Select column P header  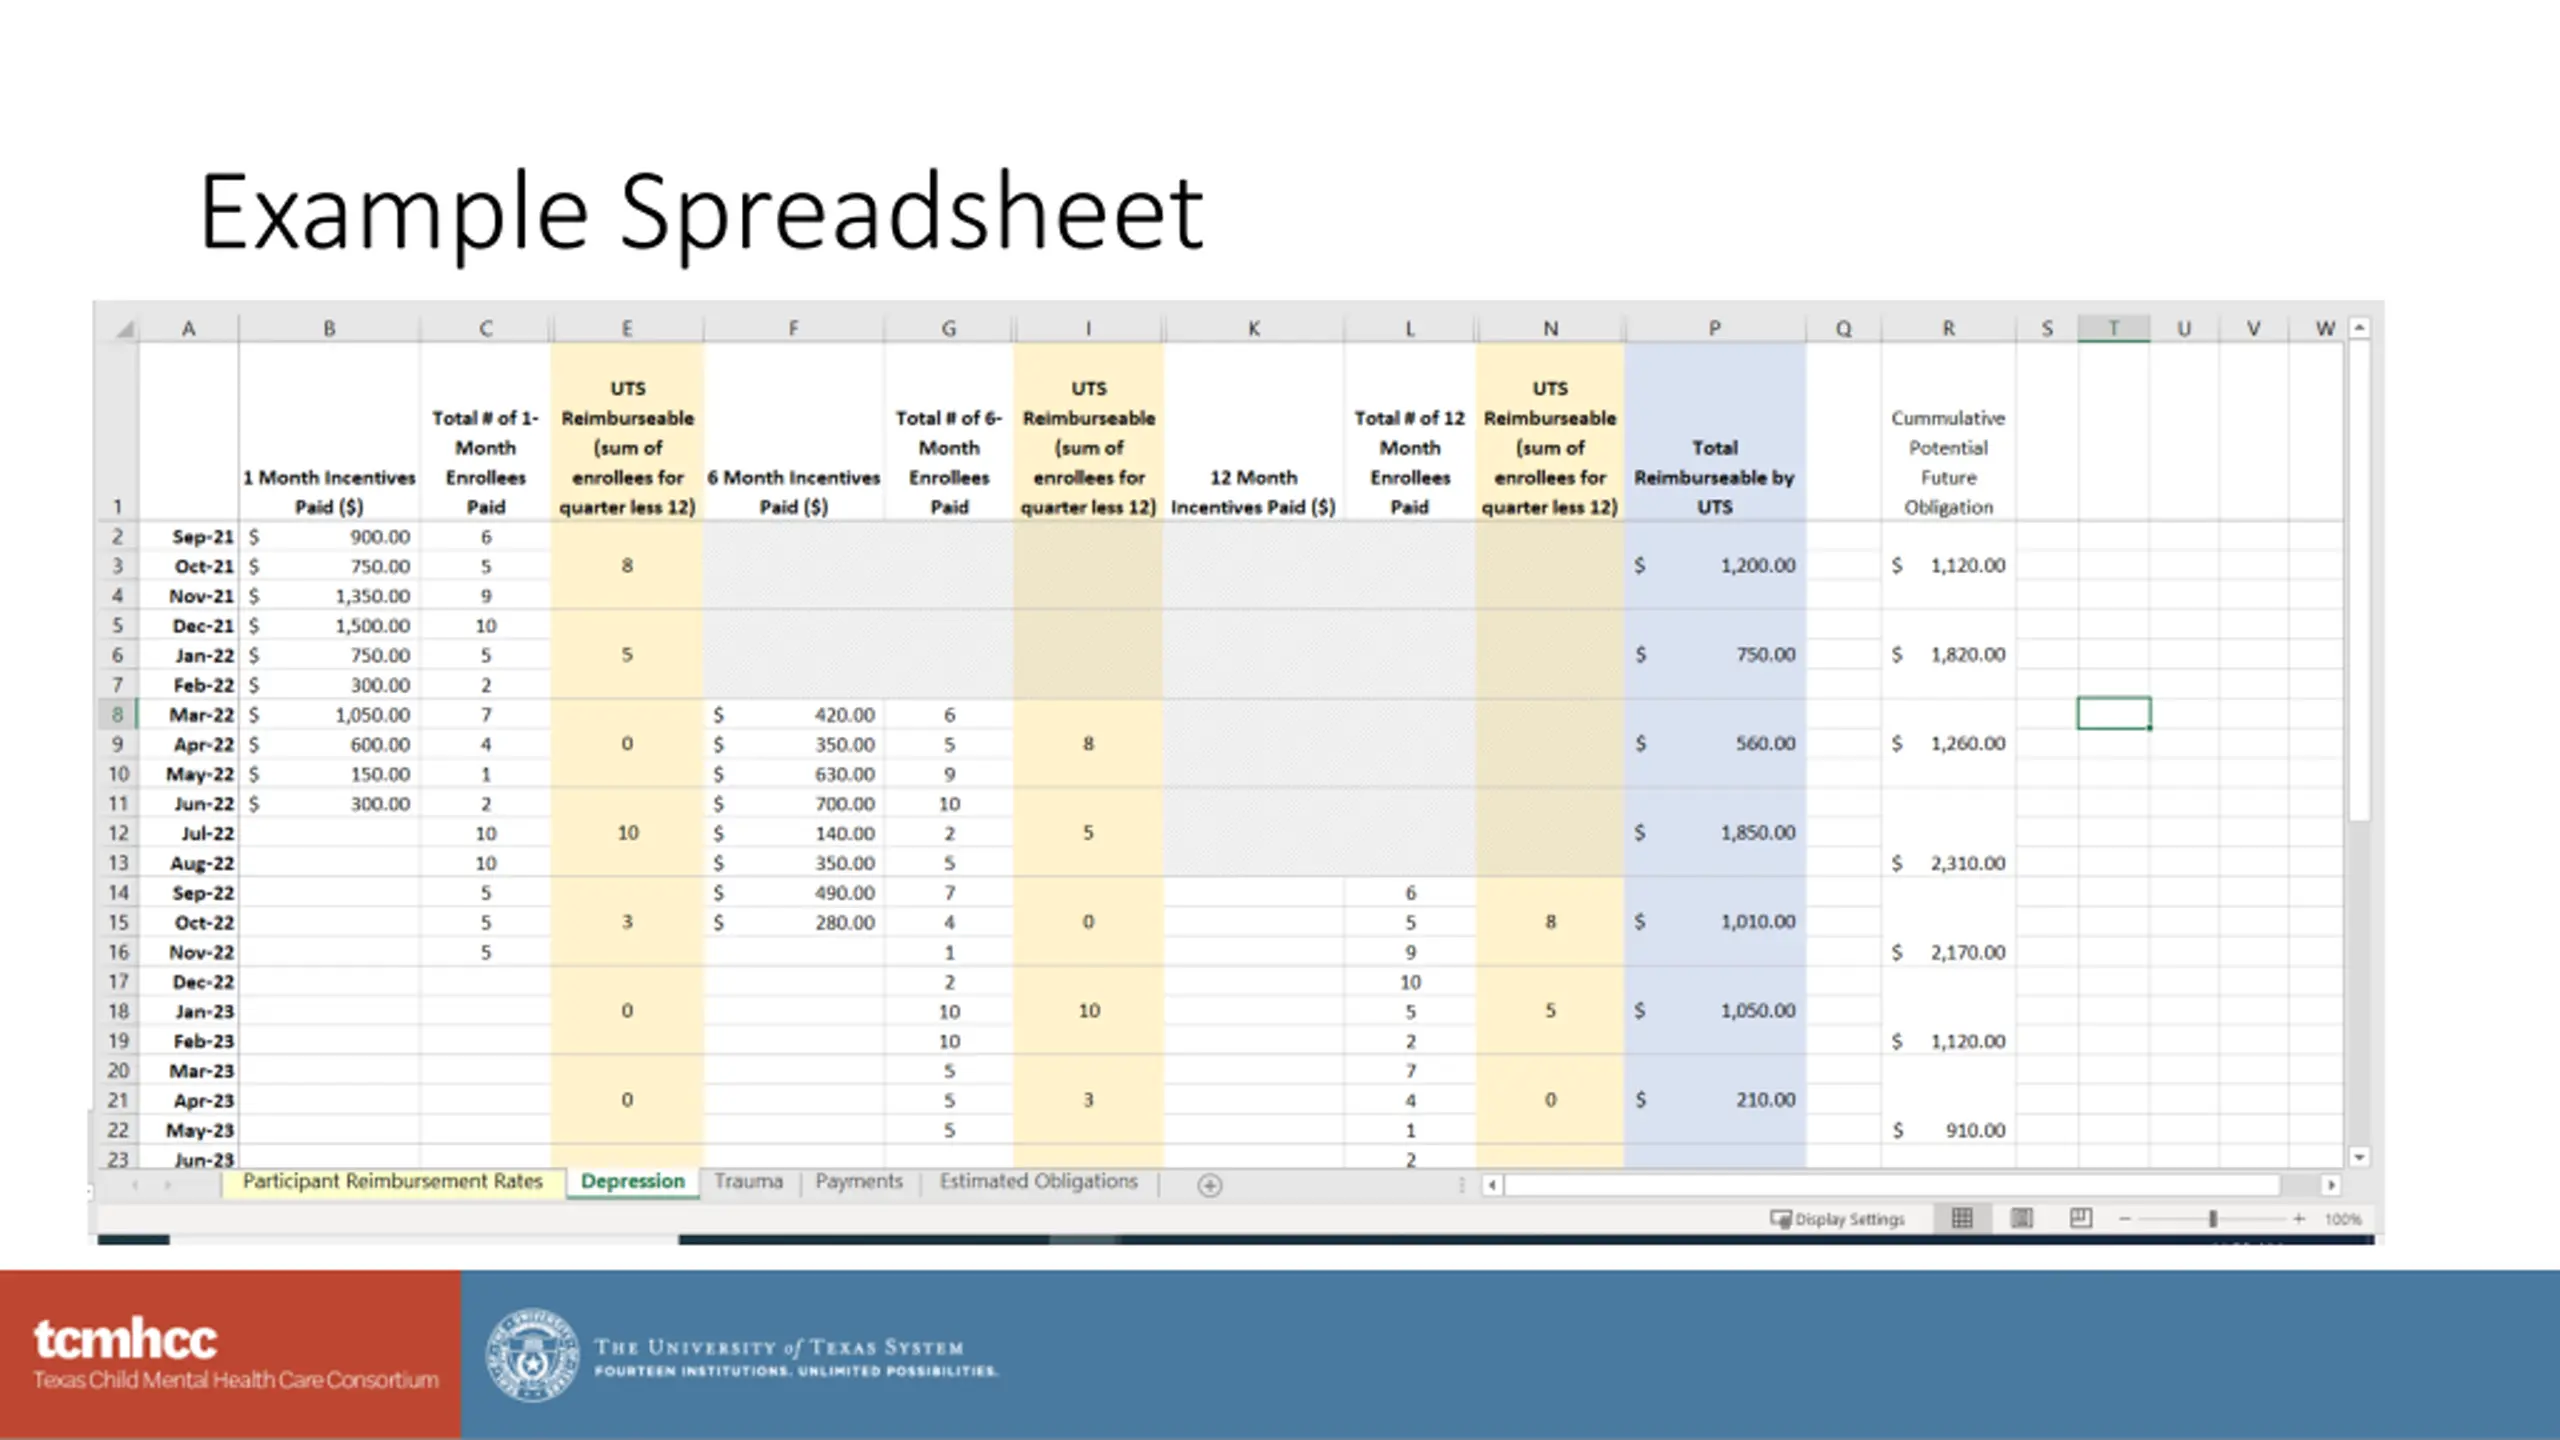point(1715,329)
